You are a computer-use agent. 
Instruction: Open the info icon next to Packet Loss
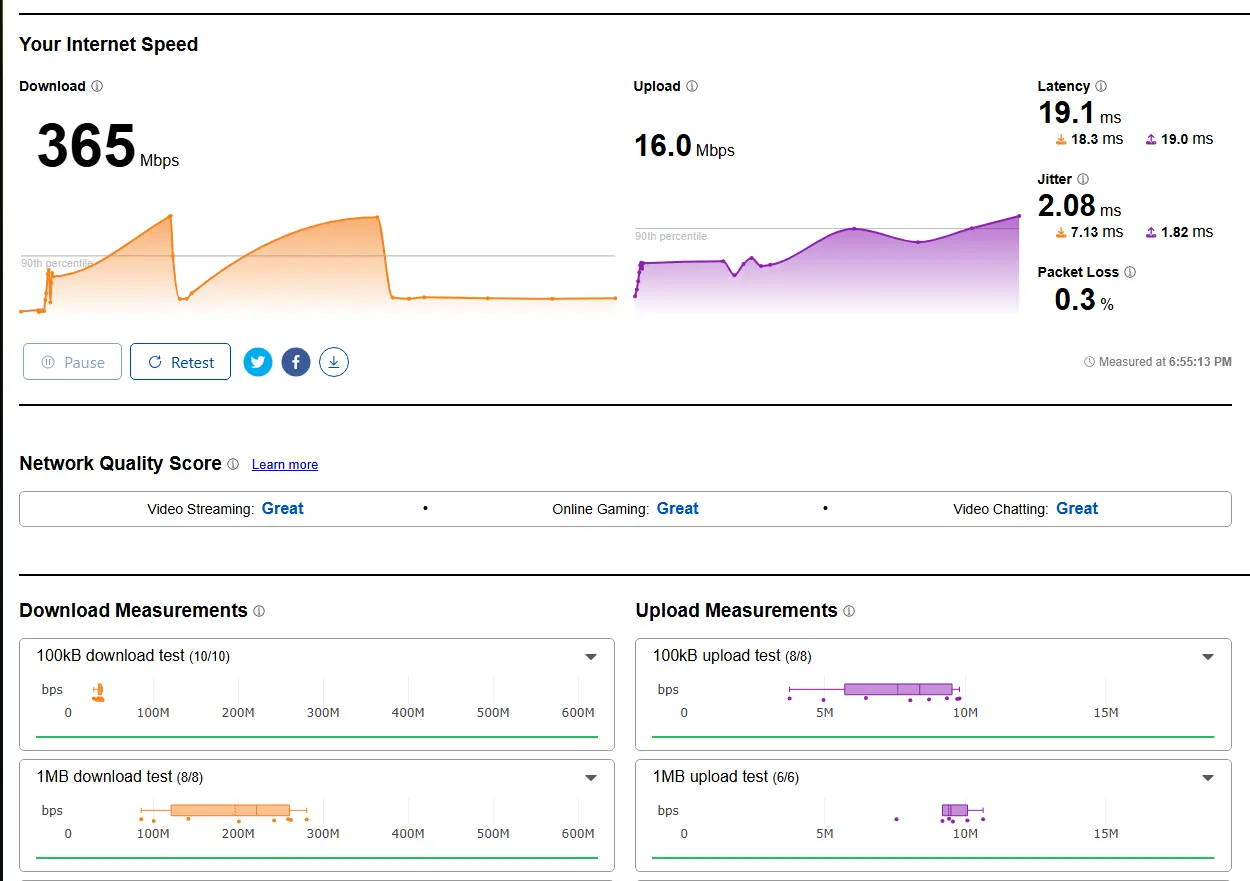point(1130,272)
